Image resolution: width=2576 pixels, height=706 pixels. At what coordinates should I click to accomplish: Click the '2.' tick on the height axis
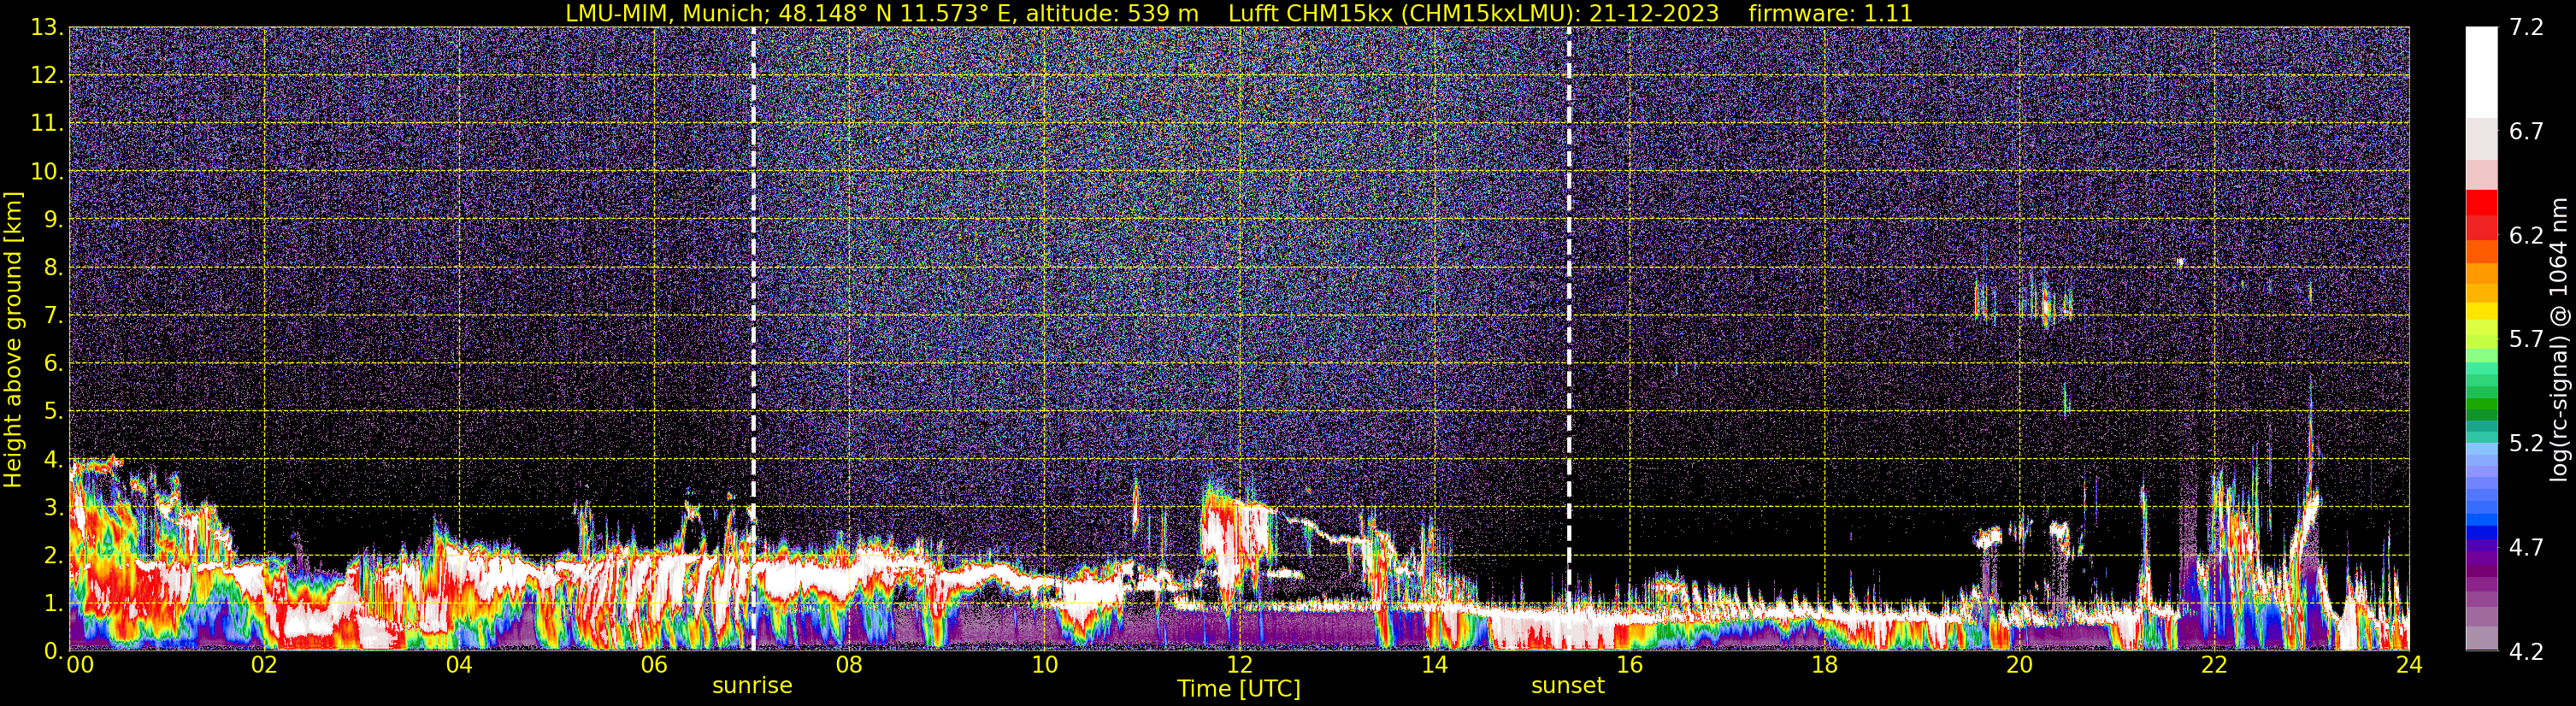pyautogui.click(x=53, y=555)
